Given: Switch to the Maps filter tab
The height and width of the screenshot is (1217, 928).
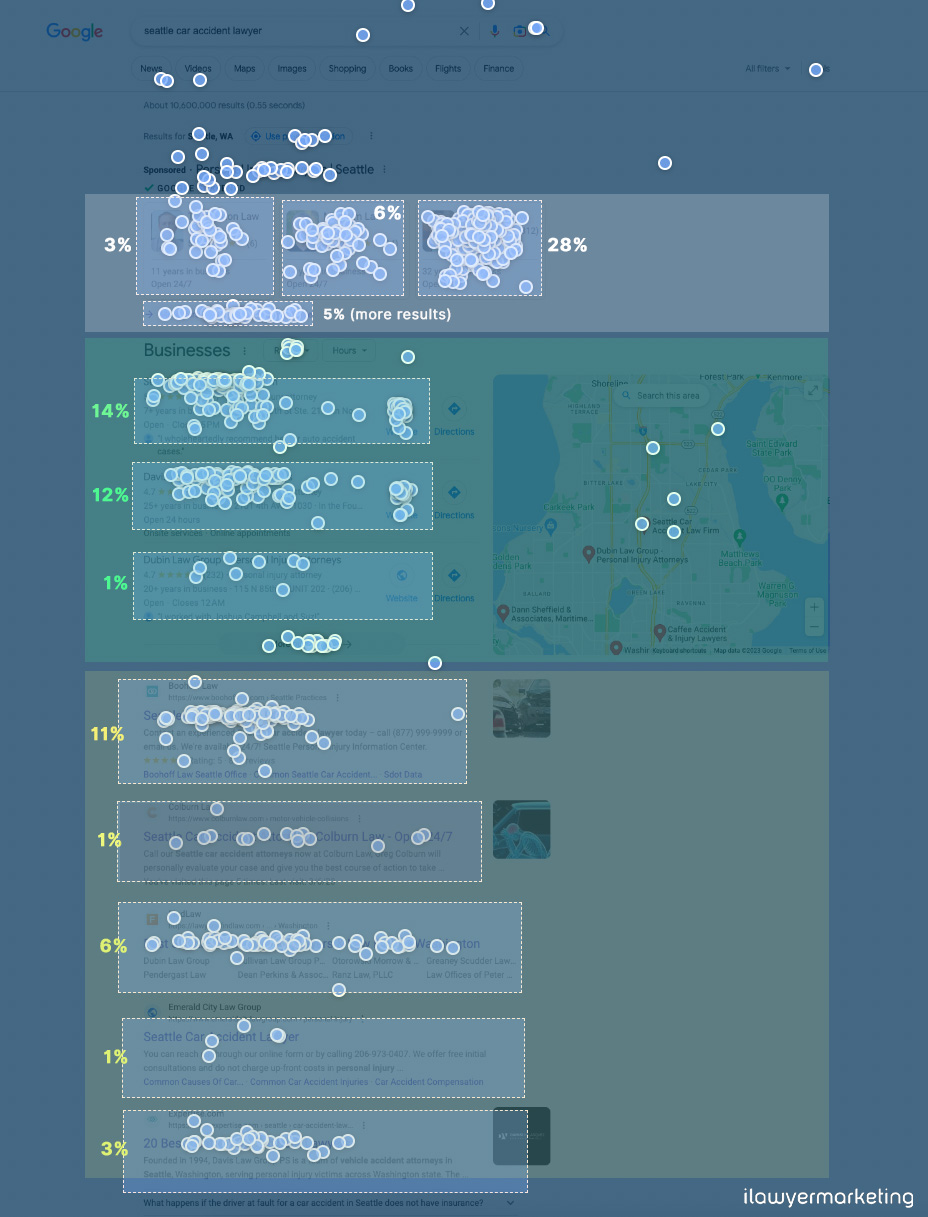Looking at the screenshot, I should pyautogui.click(x=245, y=69).
